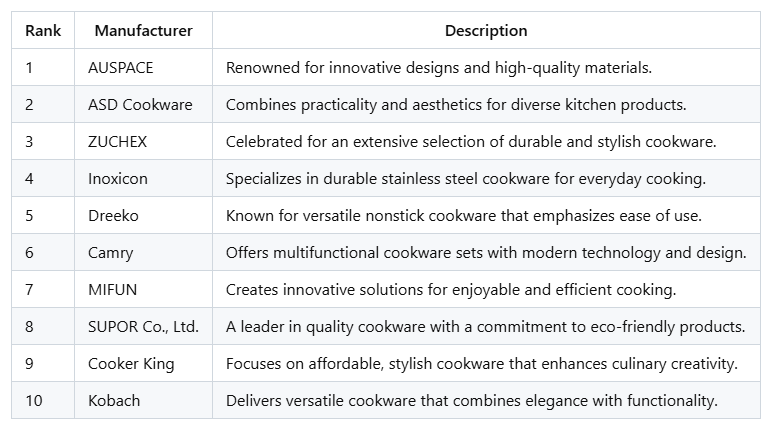Image resolution: width=775 pixels, height=427 pixels.
Task: Click the Rank column header
Action: [x=43, y=31]
